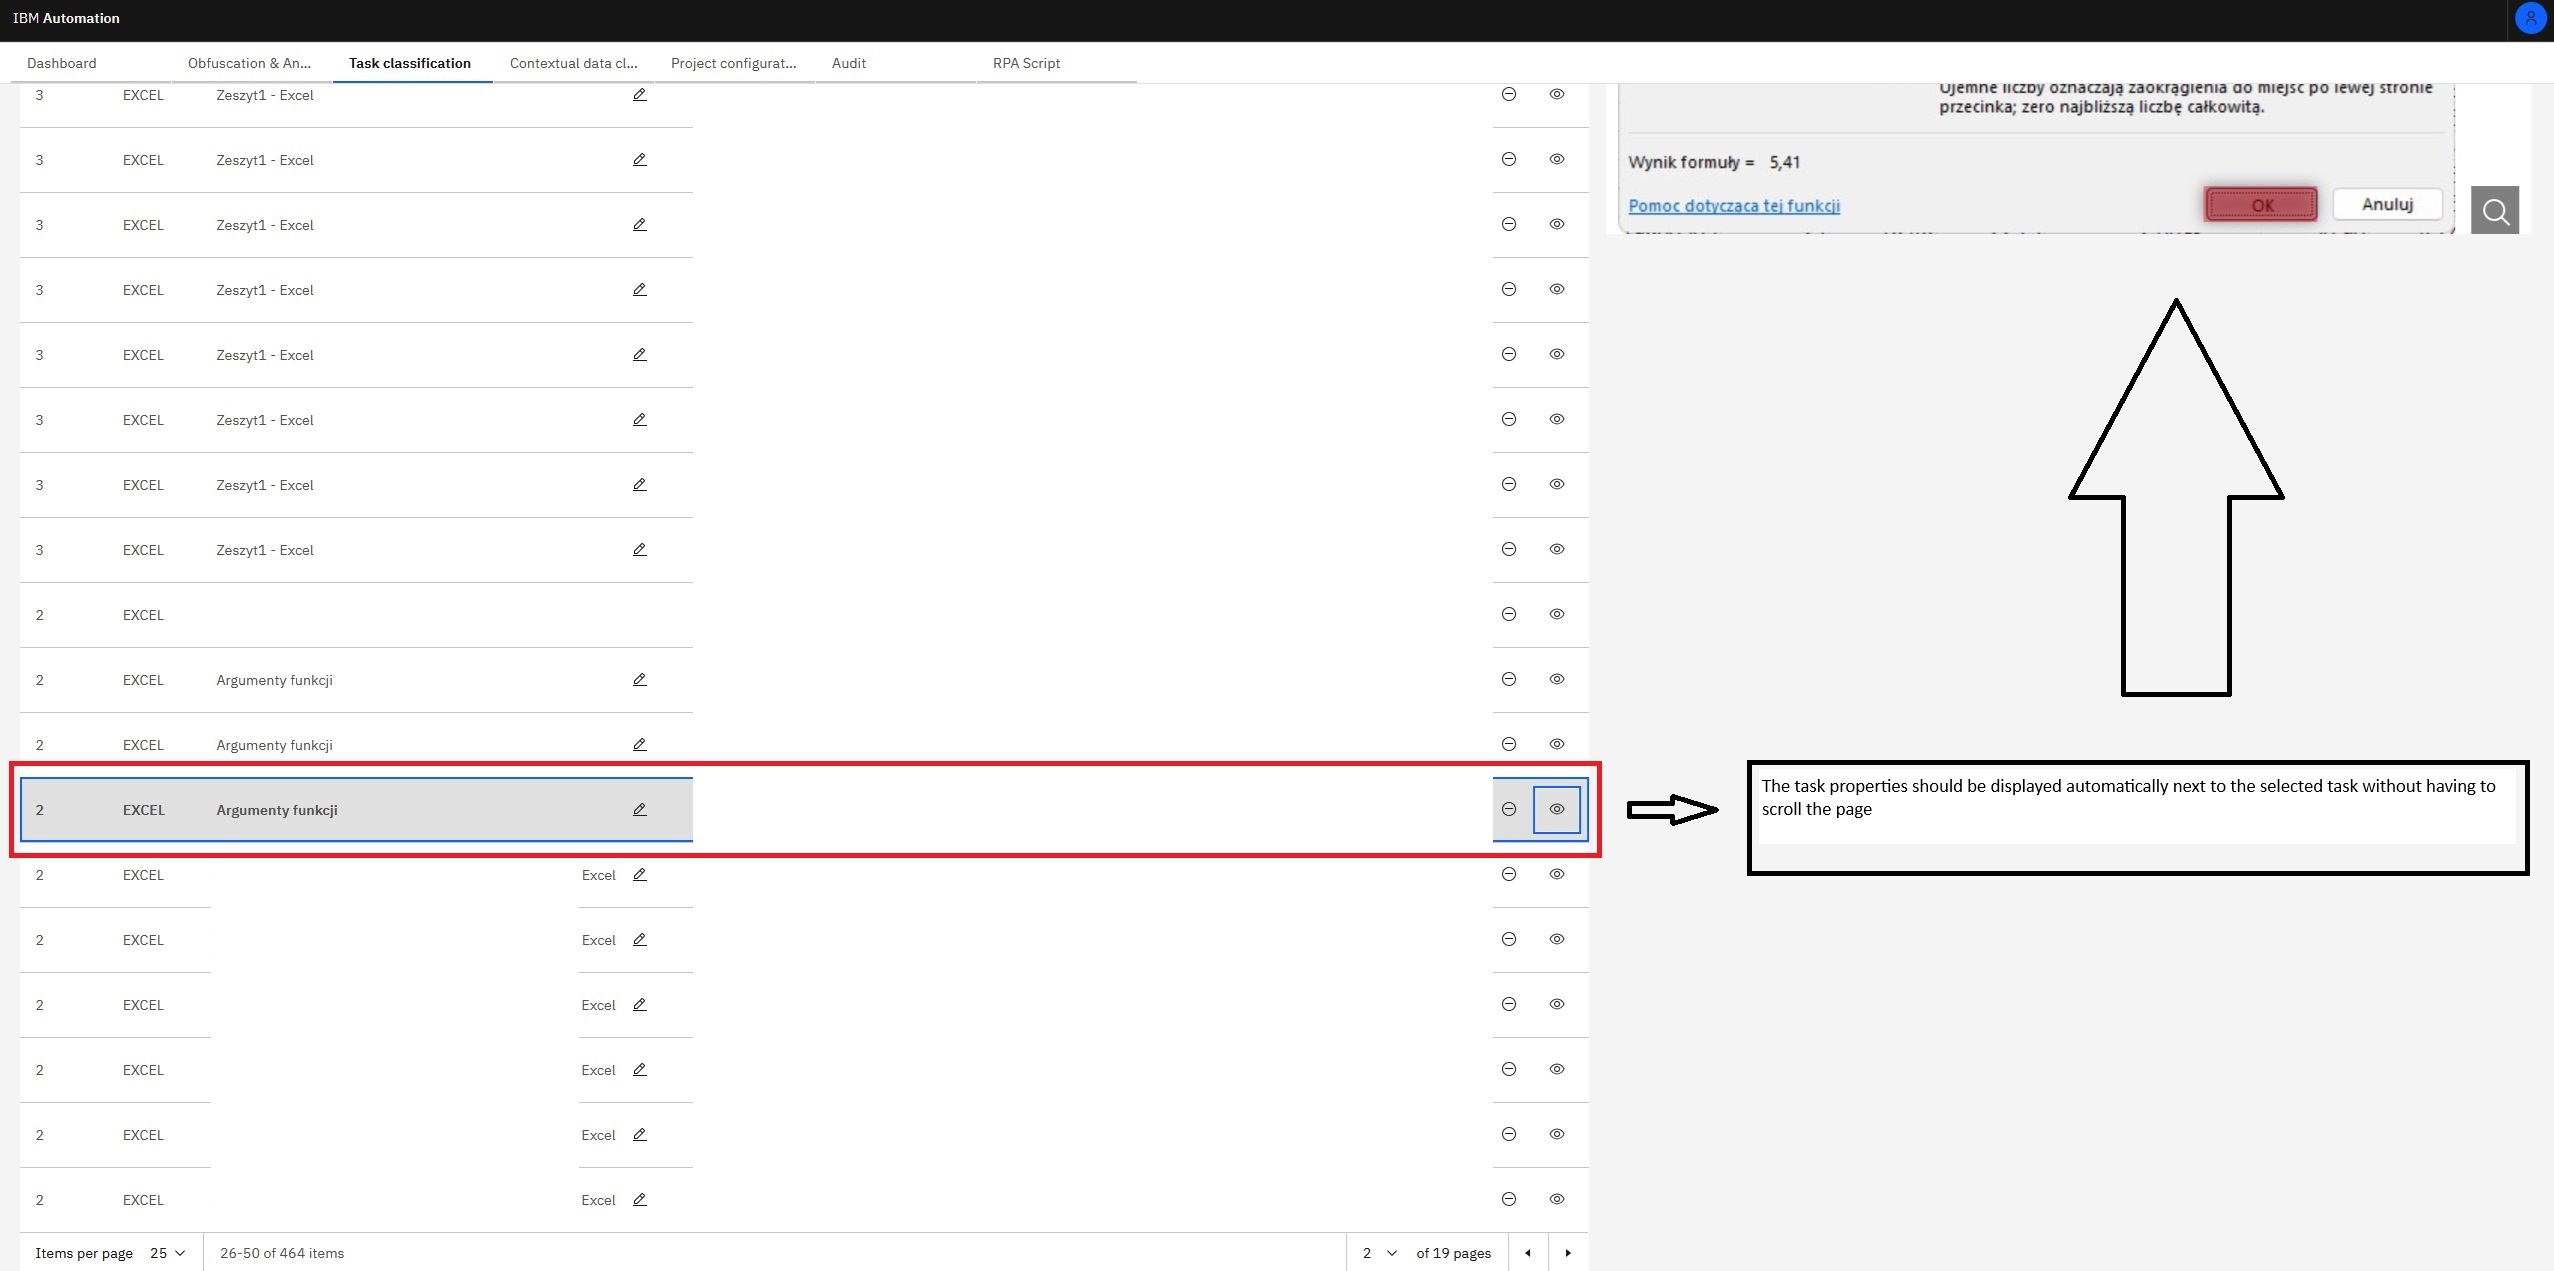
Task: Open the RPA Script tab
Action: 1026,63
